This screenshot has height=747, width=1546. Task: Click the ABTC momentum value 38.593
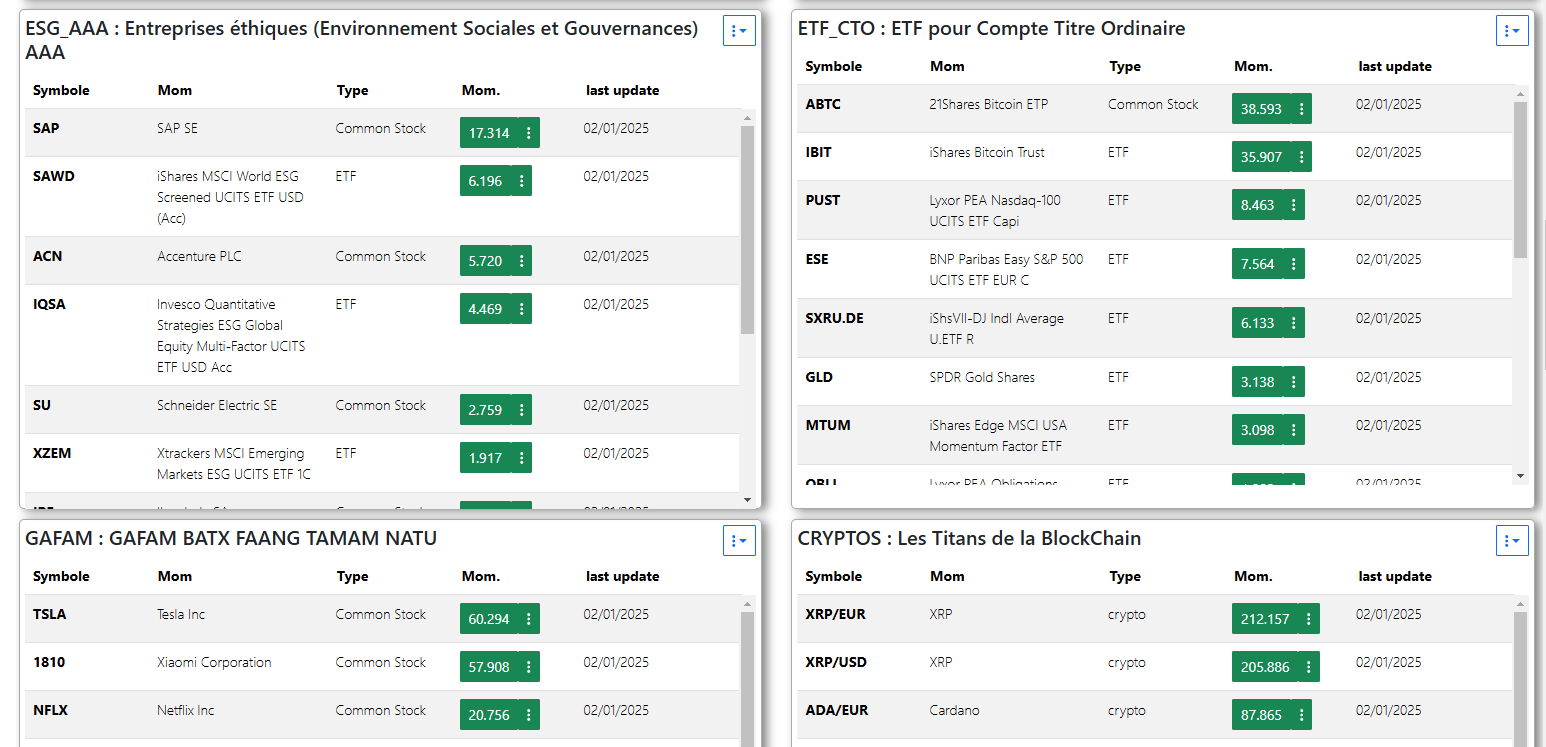coord(1261,109)
